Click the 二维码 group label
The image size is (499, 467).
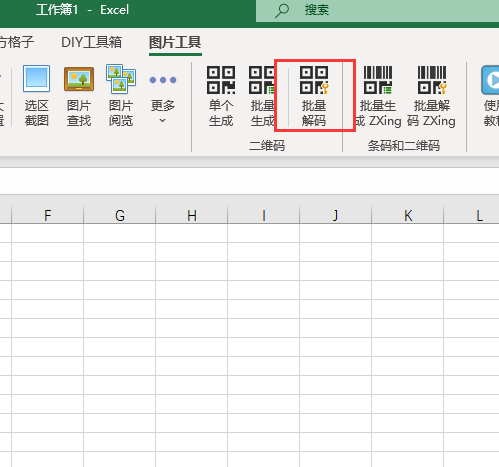[267, 146]
